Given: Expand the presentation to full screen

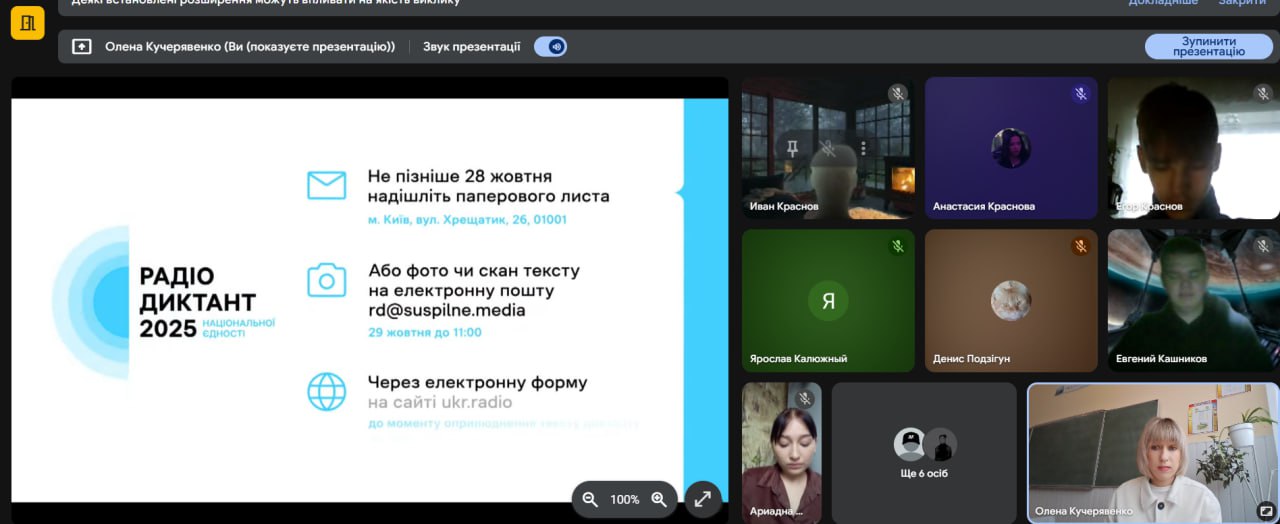Looking at the screenshot, I should 703,499.
